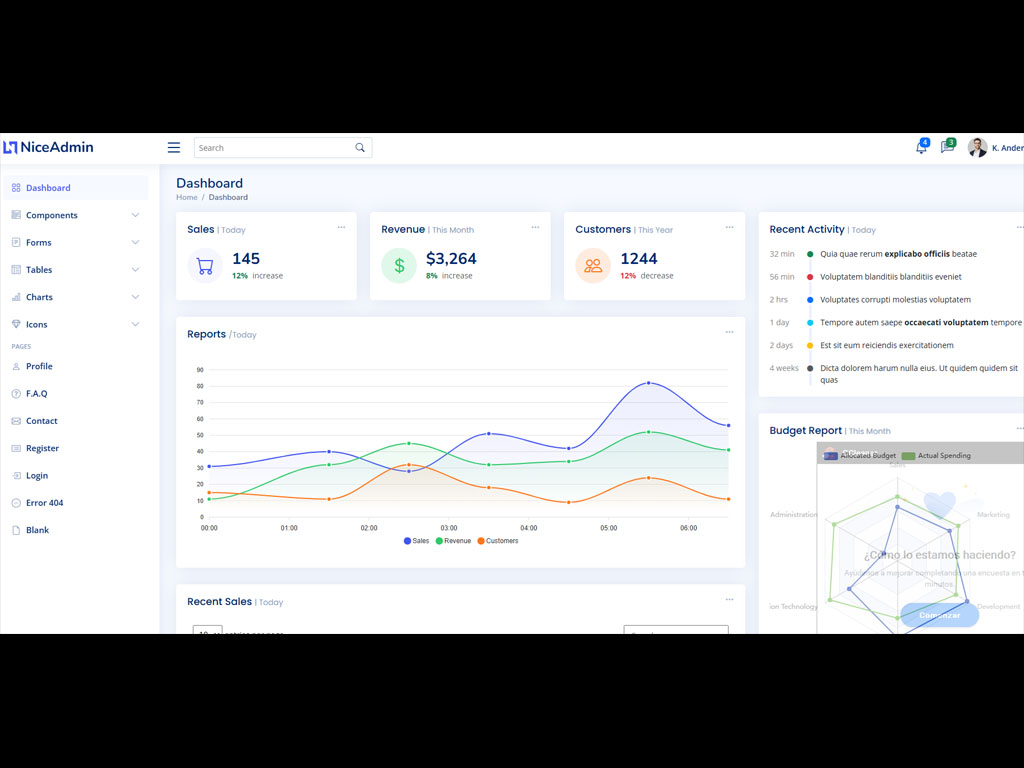The image size is (1024, 768).
Task: Toggle the Revenue series in chart legend
Action: click(x=453, y=541)
